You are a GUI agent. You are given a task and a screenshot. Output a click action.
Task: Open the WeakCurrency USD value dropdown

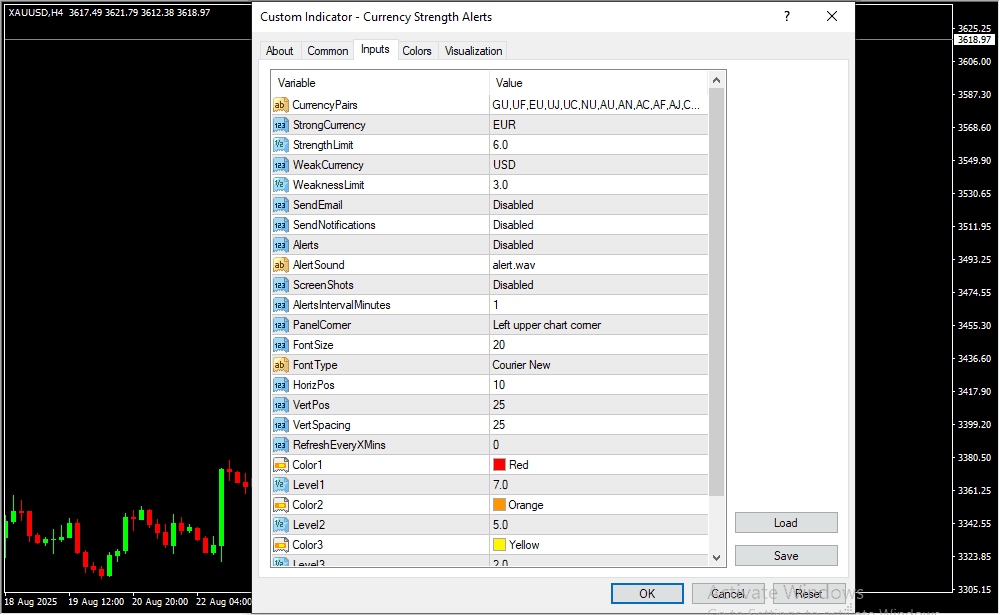(504, 165)
